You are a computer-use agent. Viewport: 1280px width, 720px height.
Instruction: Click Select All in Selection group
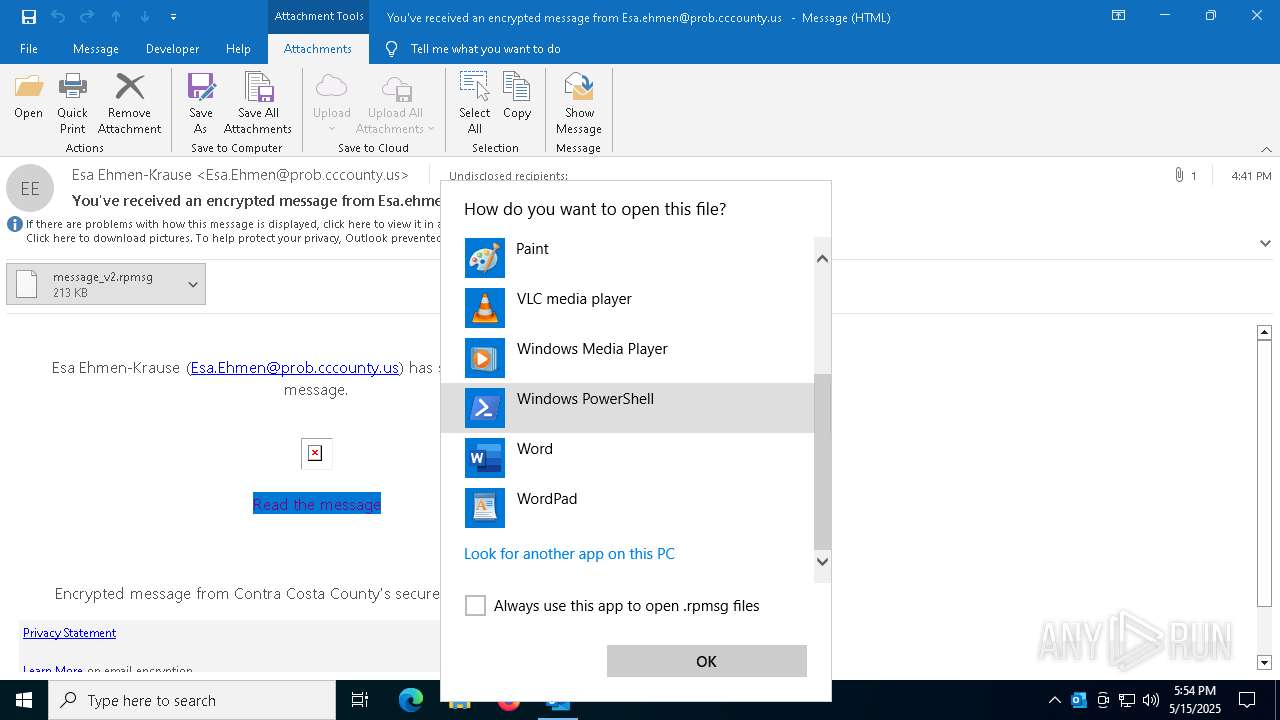pos(474,104)
